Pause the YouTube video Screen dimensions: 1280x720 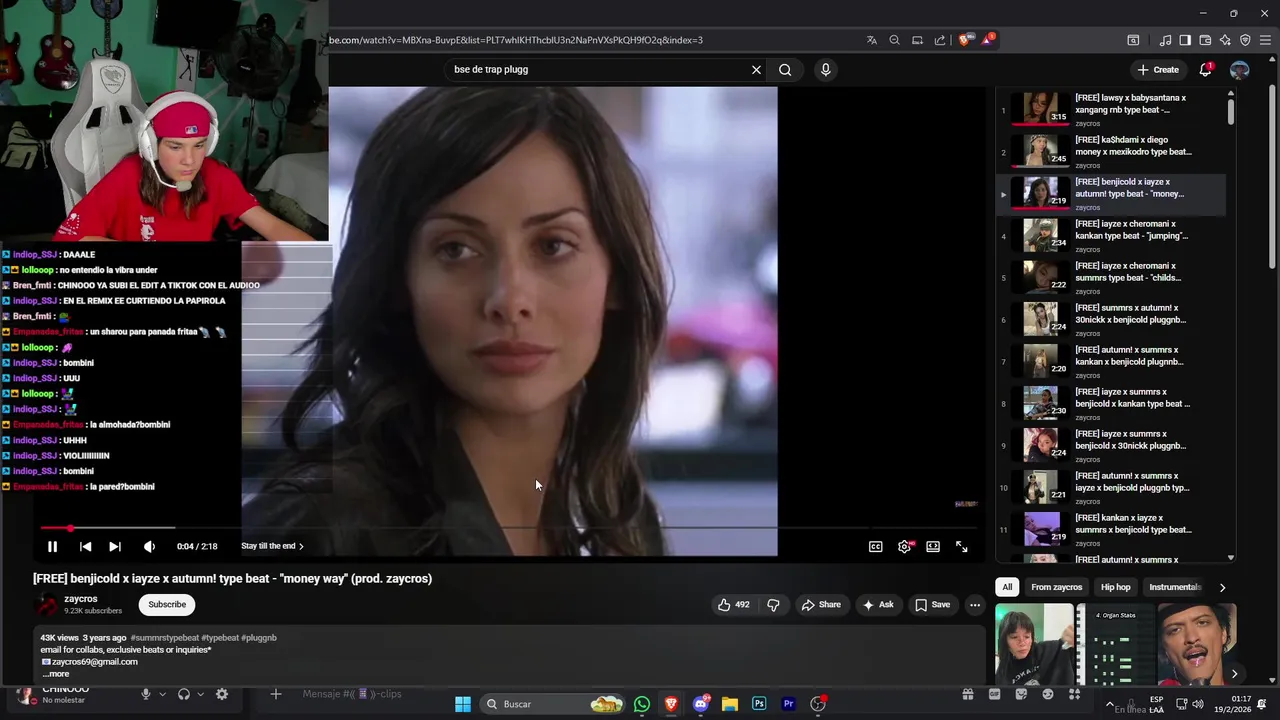coord(52,546)
